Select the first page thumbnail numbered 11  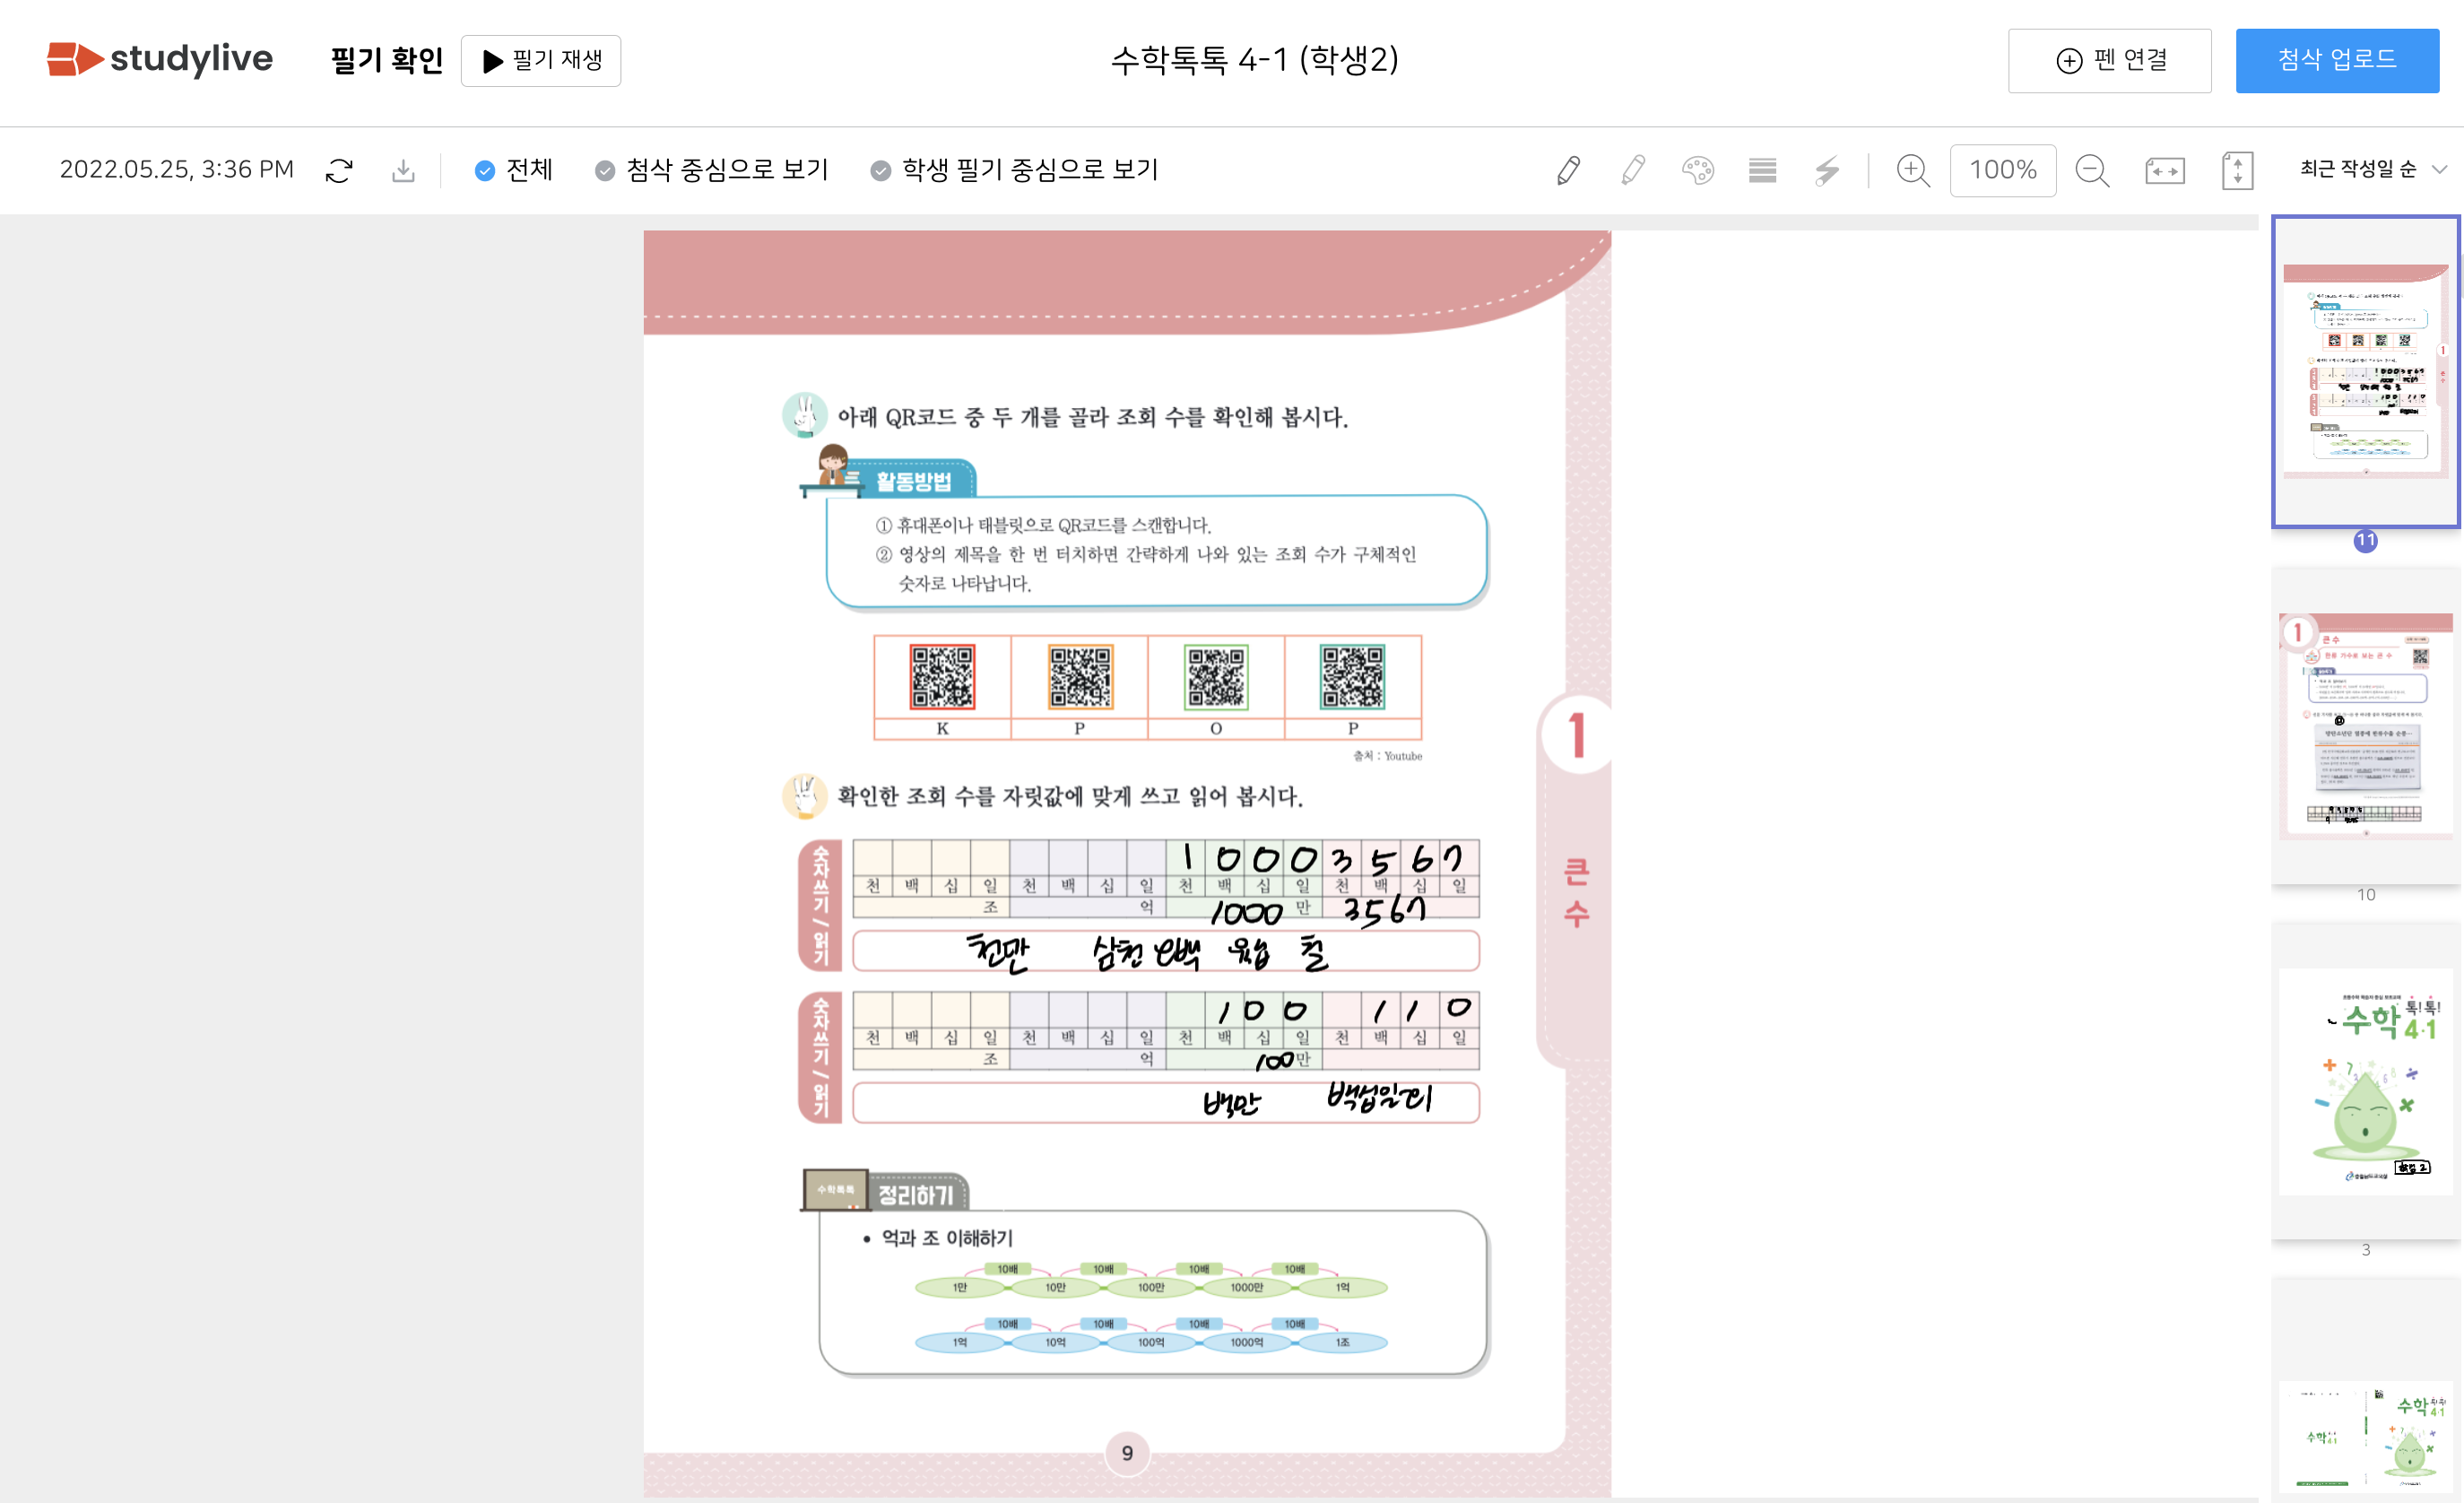[x=2366, y=372]
